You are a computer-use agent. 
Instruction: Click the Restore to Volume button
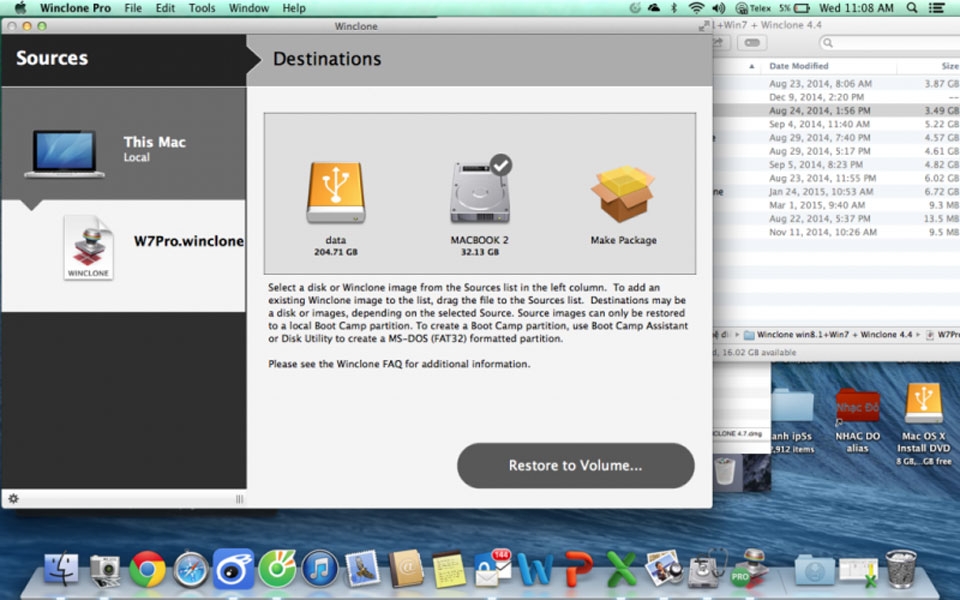576,465
